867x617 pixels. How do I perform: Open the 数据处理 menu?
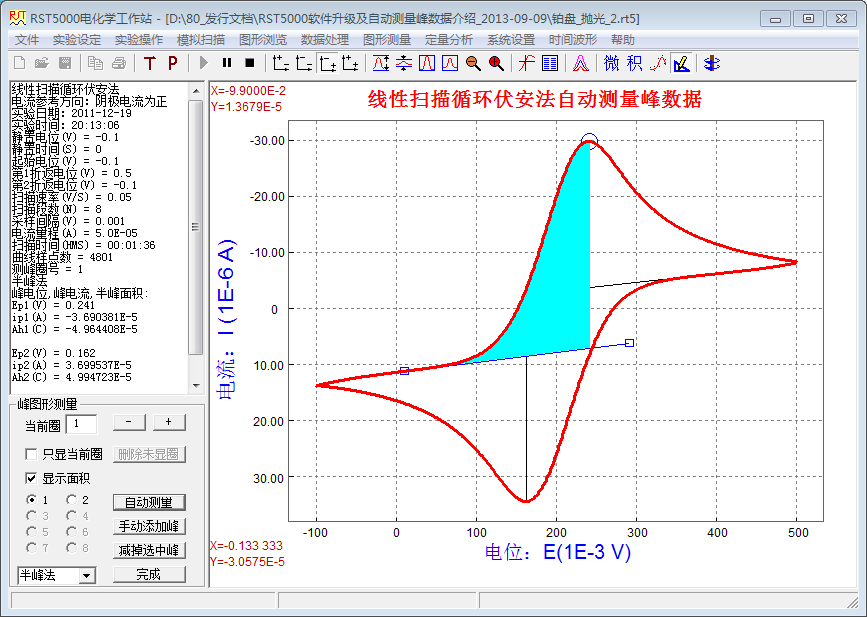point(324,40)
